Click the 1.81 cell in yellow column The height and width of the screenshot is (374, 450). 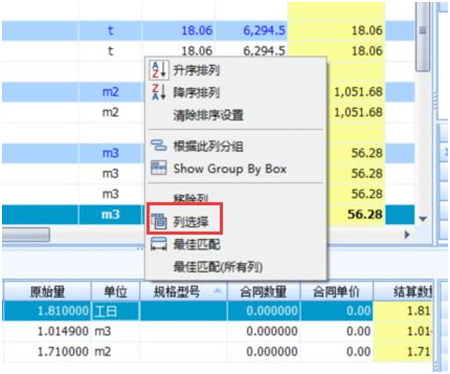pos(403,311)
